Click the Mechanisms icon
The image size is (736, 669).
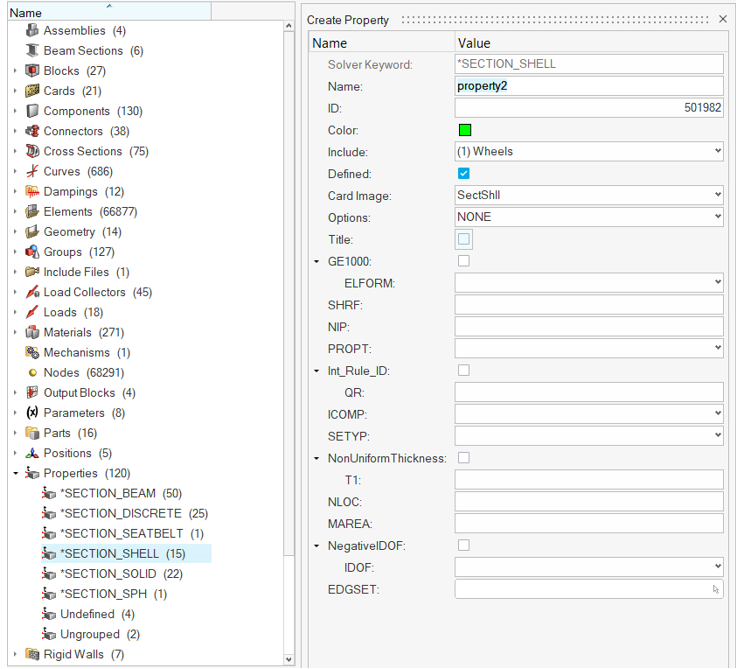(32, 353)
